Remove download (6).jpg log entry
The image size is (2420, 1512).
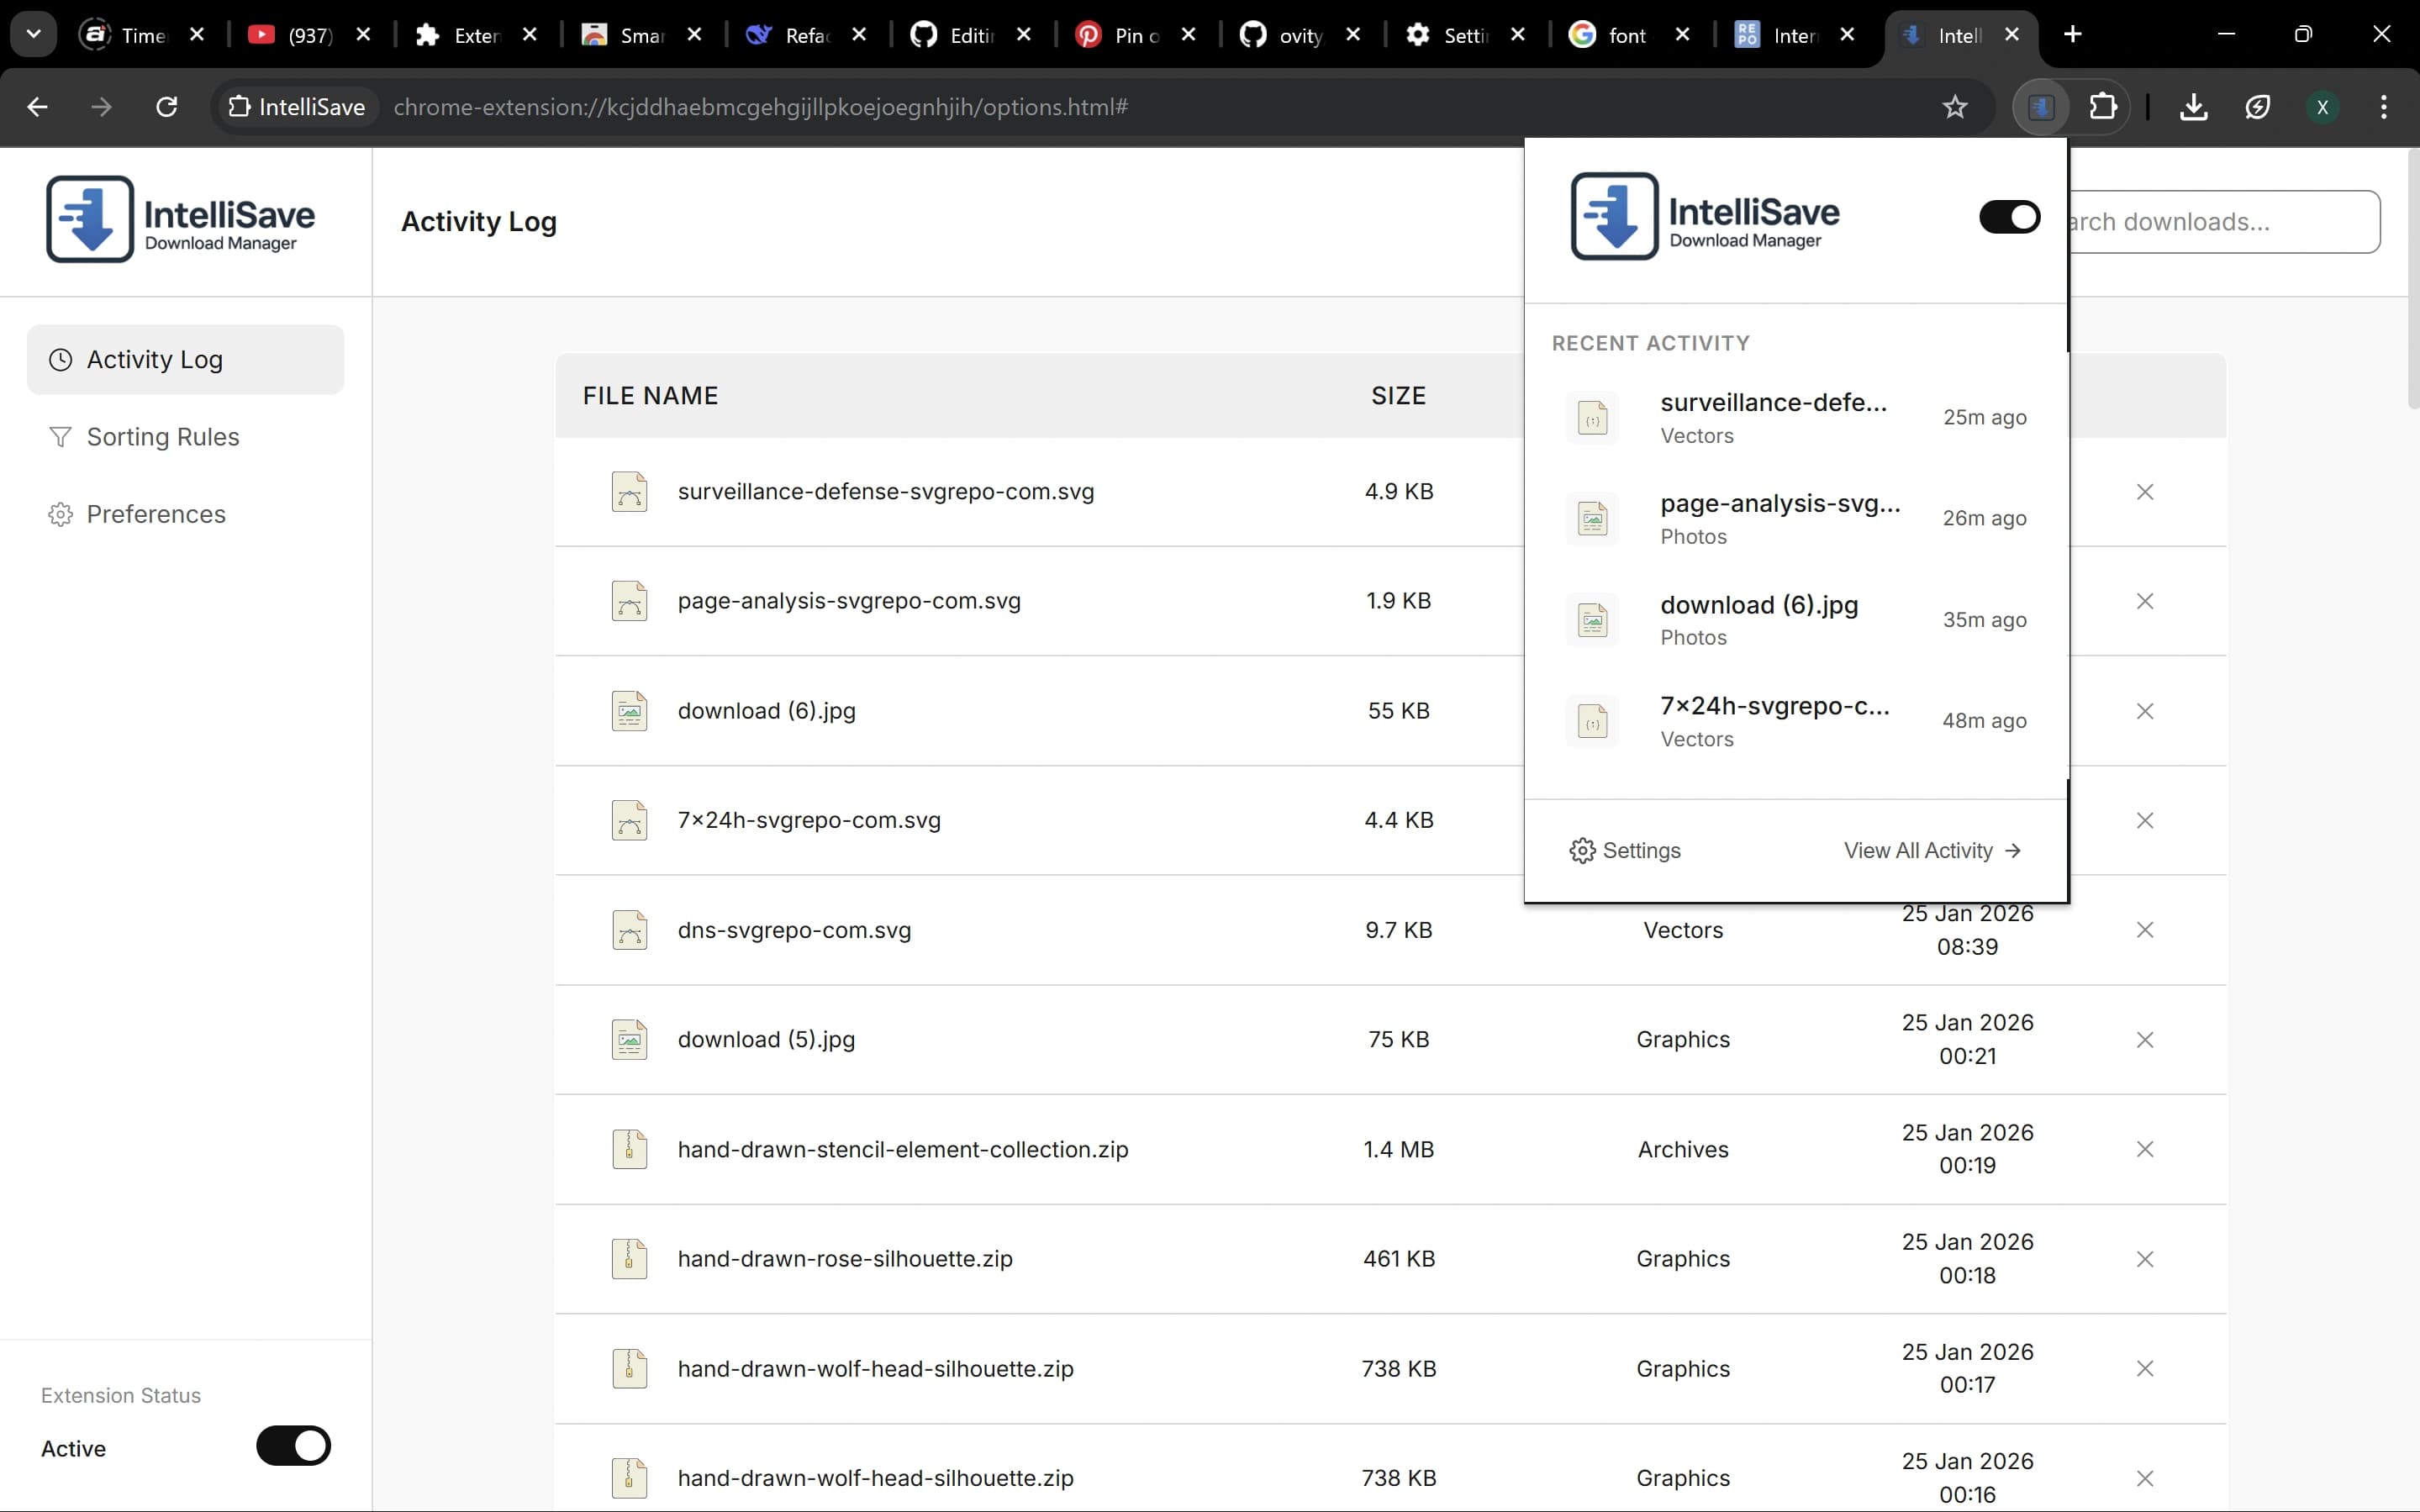tap(2144, 711)
